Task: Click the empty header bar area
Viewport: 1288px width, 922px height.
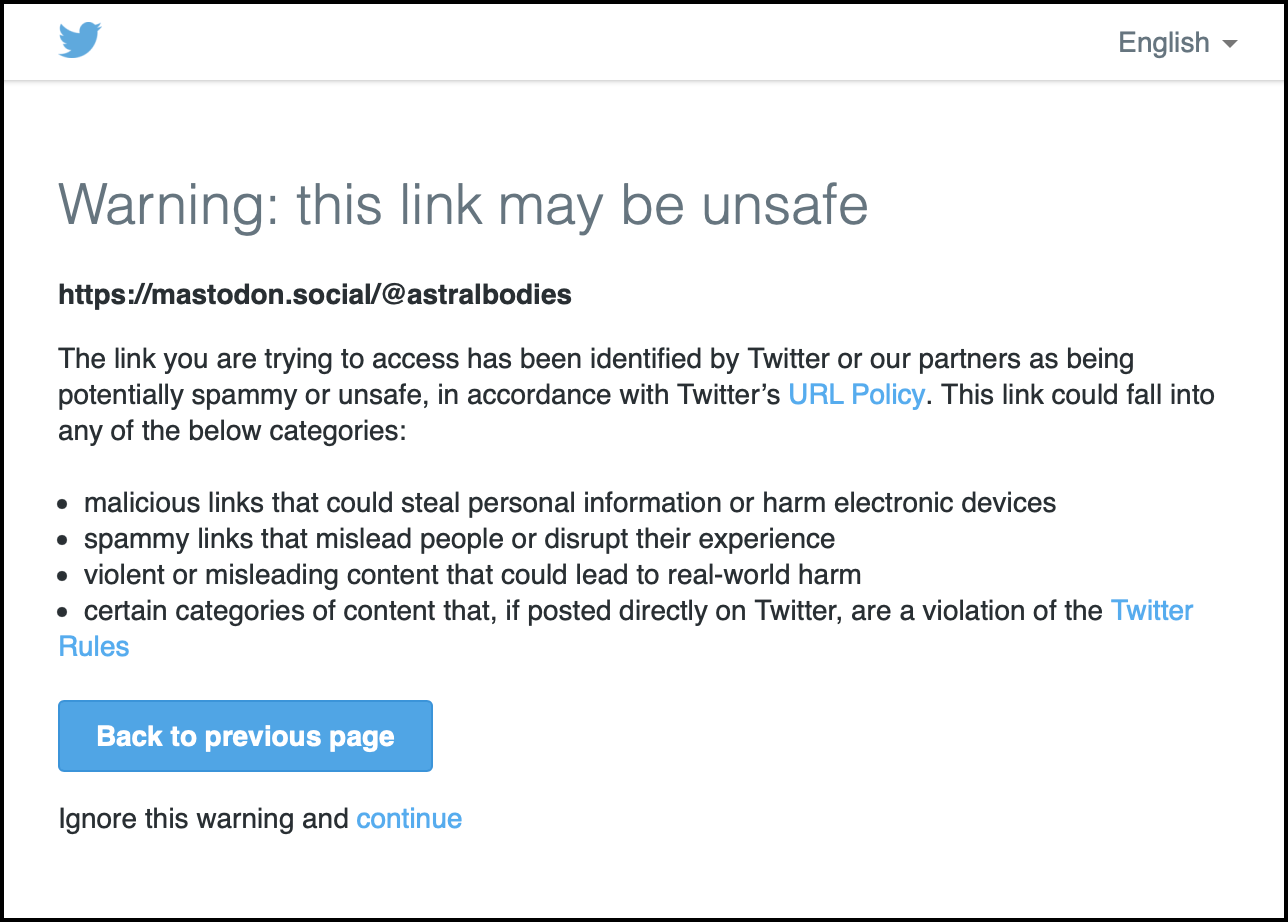Action: point(600,42)
